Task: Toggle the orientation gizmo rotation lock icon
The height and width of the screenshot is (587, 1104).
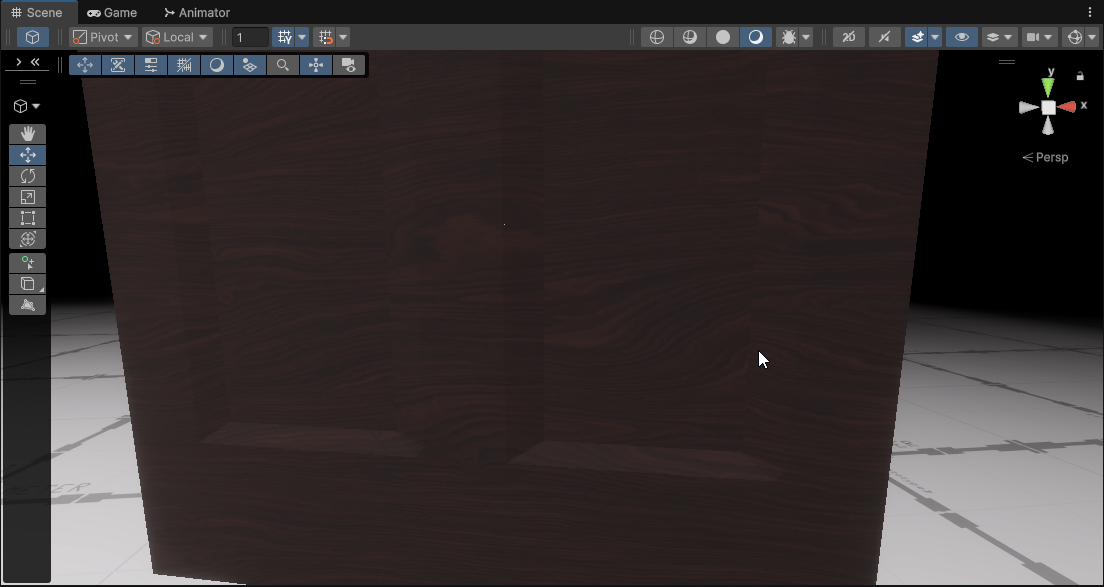Action: [1080, 75]
